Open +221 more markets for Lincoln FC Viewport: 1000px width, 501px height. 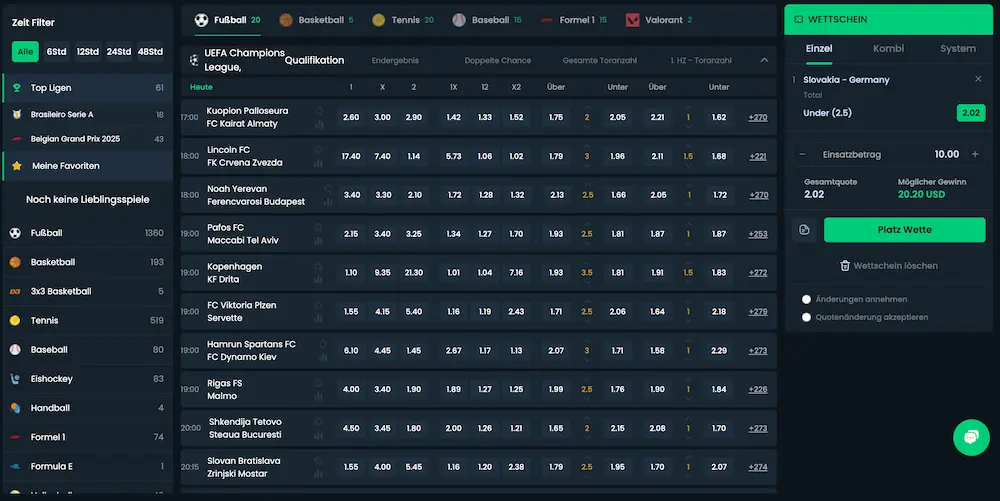pyautogui.click(x=758, y=157)
